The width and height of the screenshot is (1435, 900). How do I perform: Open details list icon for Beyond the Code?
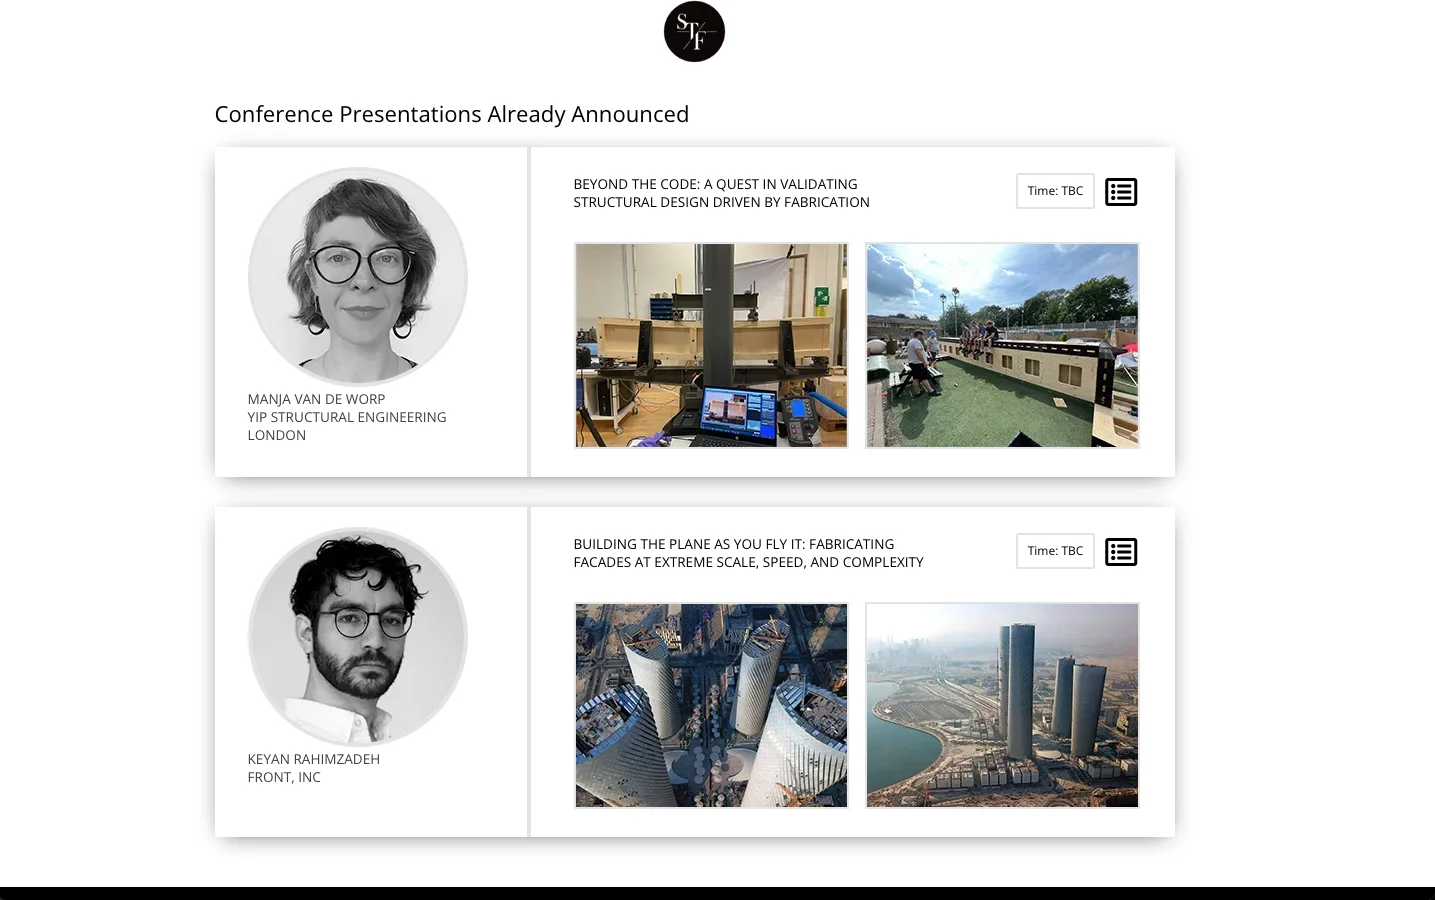1121,192
